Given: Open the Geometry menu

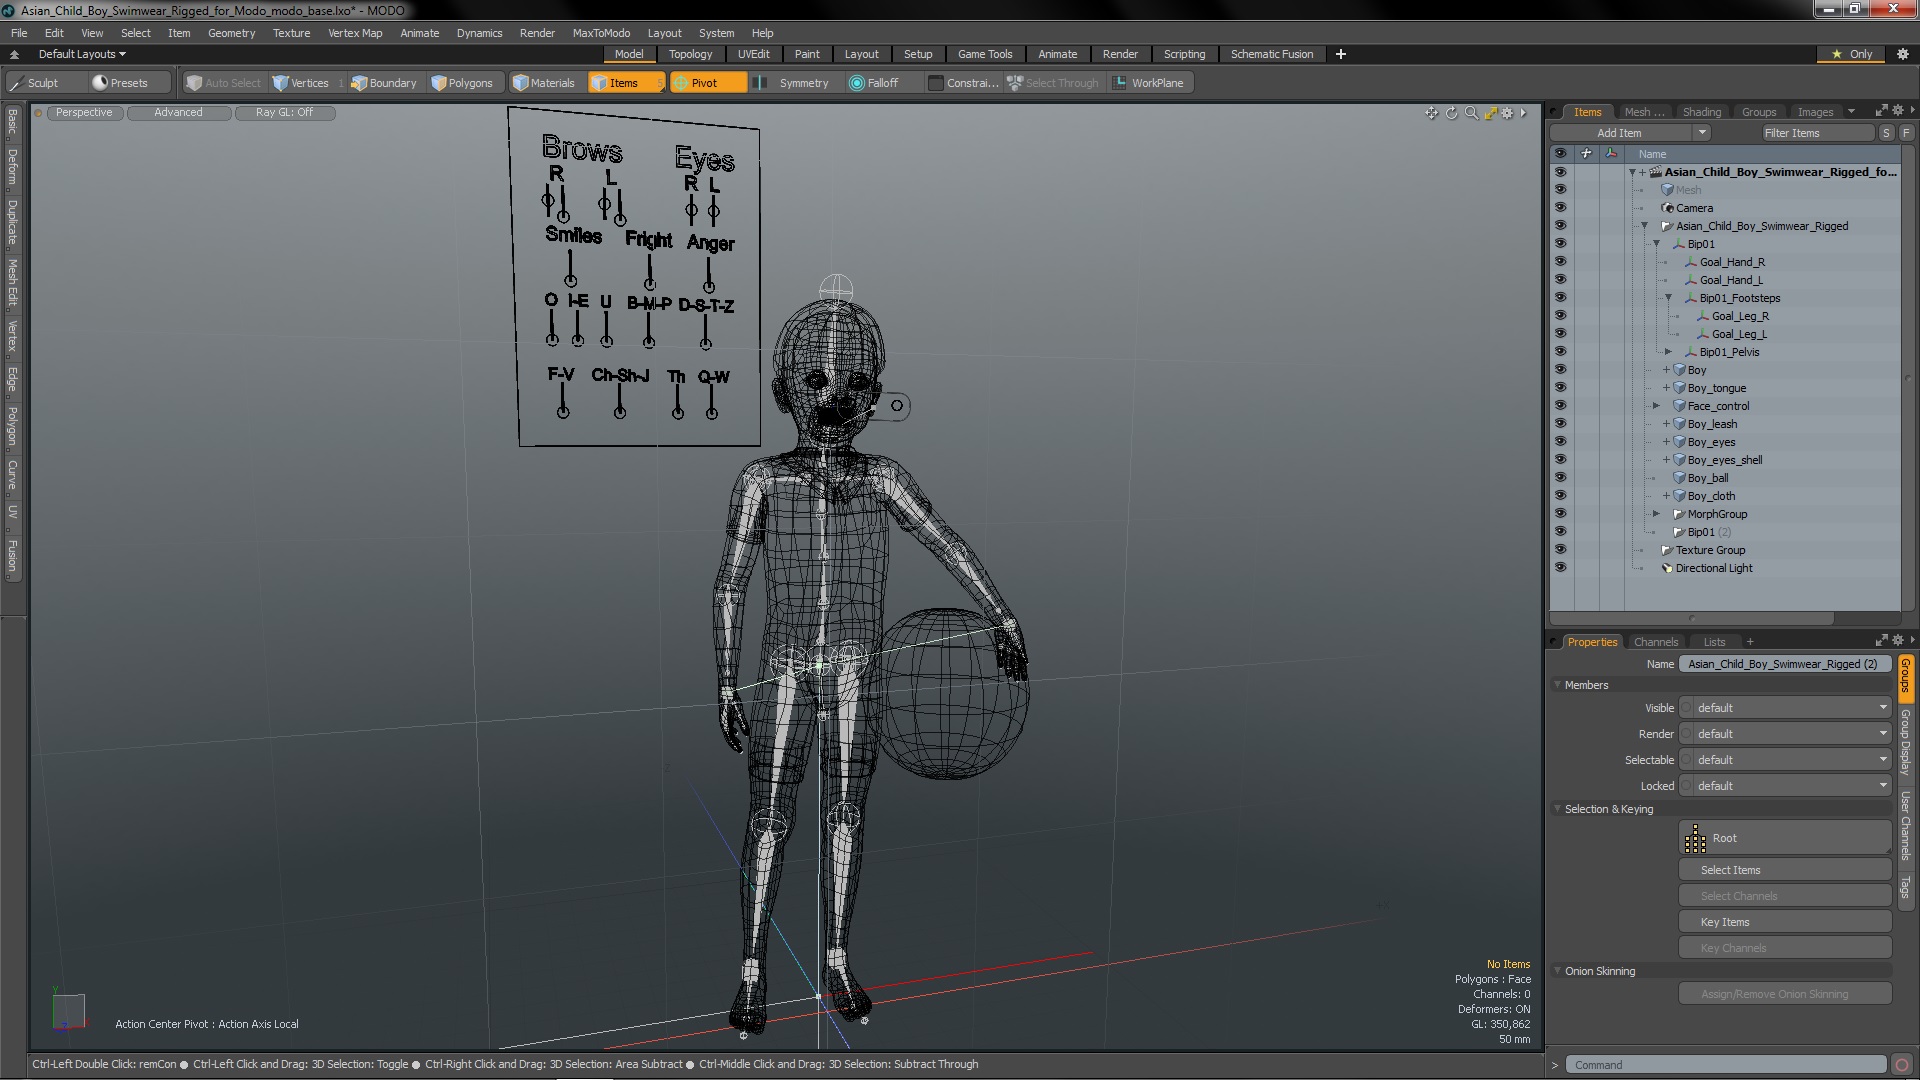Looking at the screenshot, I should pos(231,33).
